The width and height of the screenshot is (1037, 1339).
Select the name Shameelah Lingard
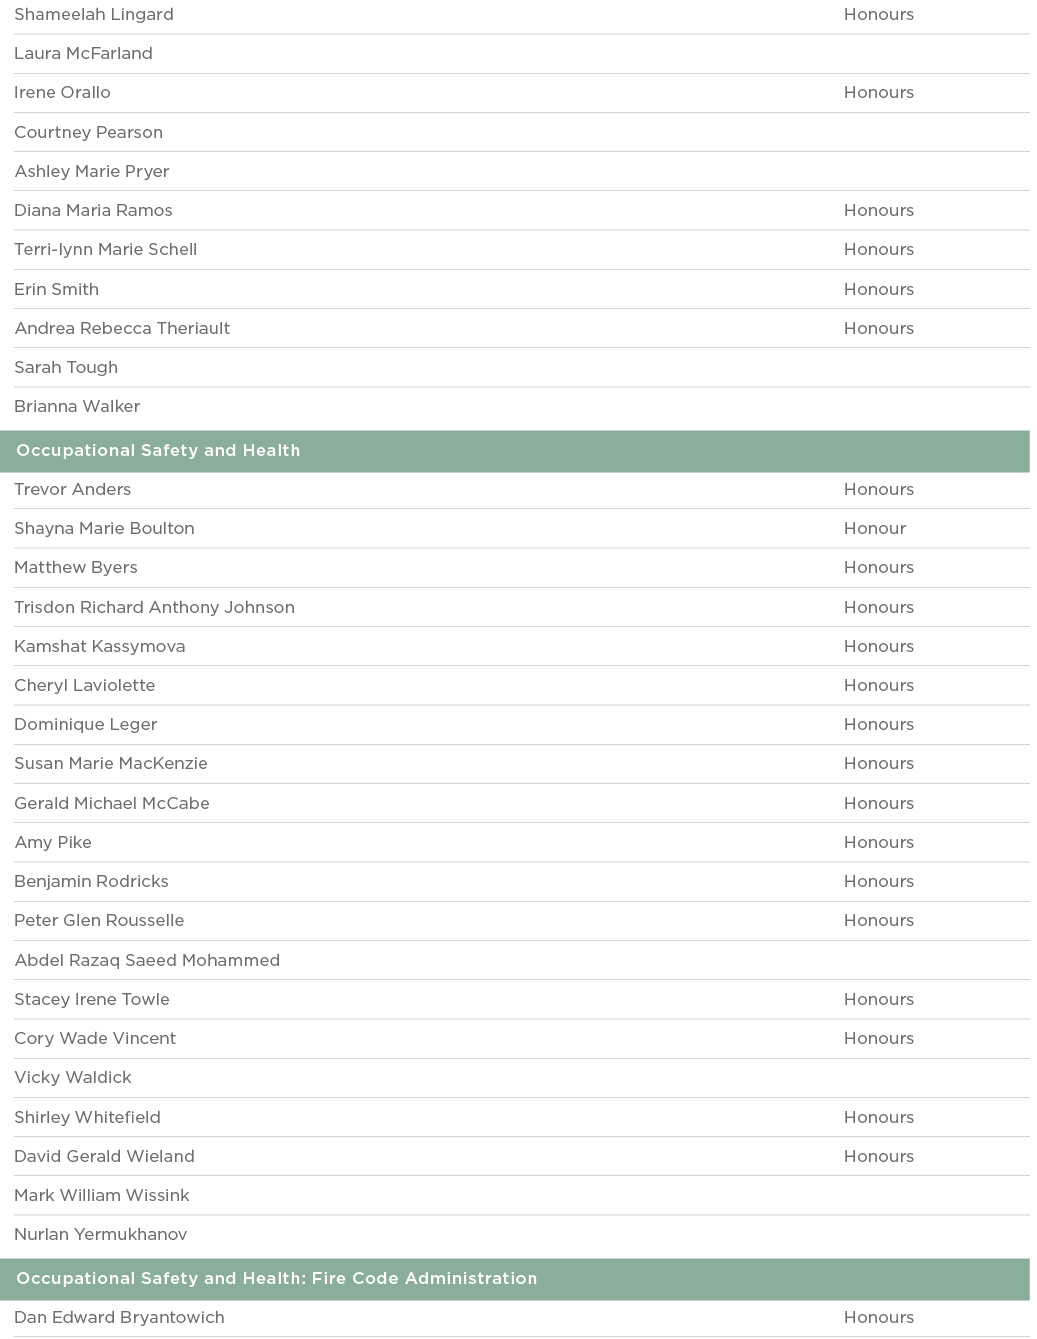tap(94, 15)
